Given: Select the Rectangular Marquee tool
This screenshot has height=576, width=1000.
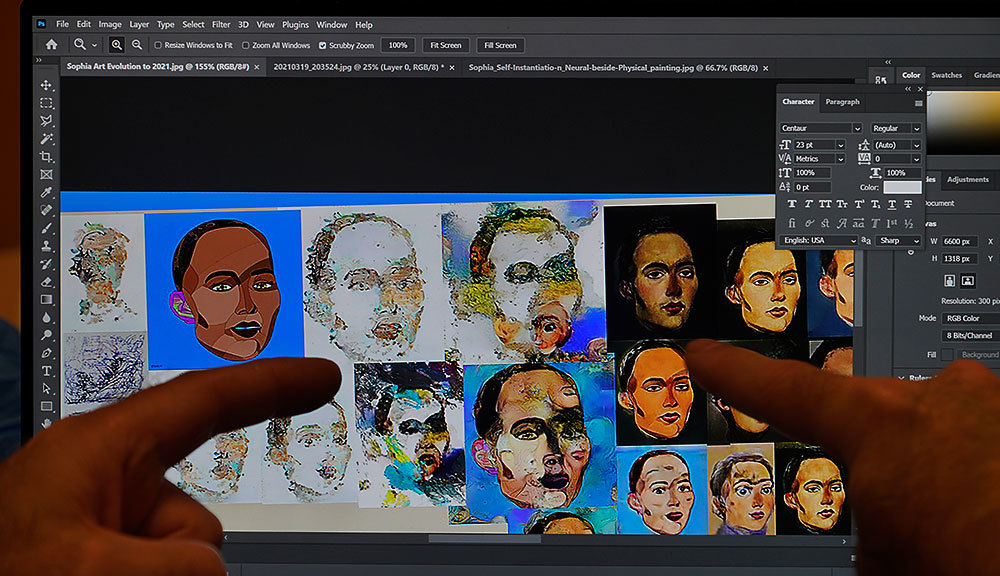Looking at the screenshot, I should pos(46,103).
